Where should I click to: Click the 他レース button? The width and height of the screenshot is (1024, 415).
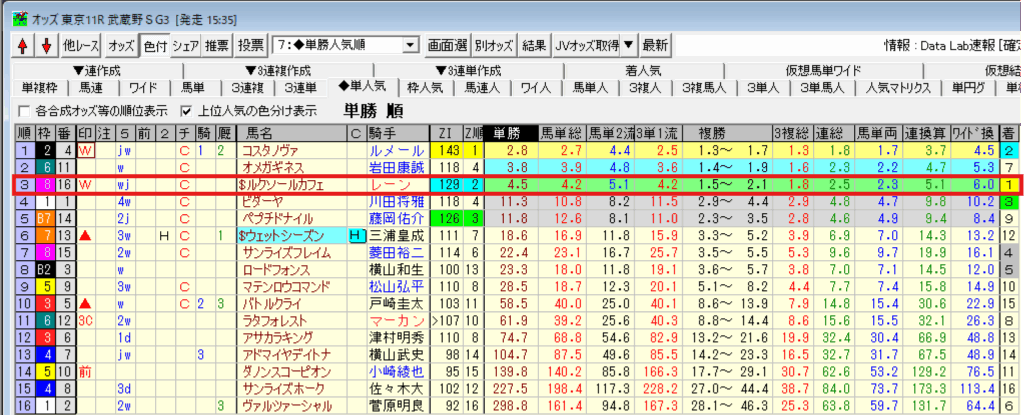tap(81, 46)
